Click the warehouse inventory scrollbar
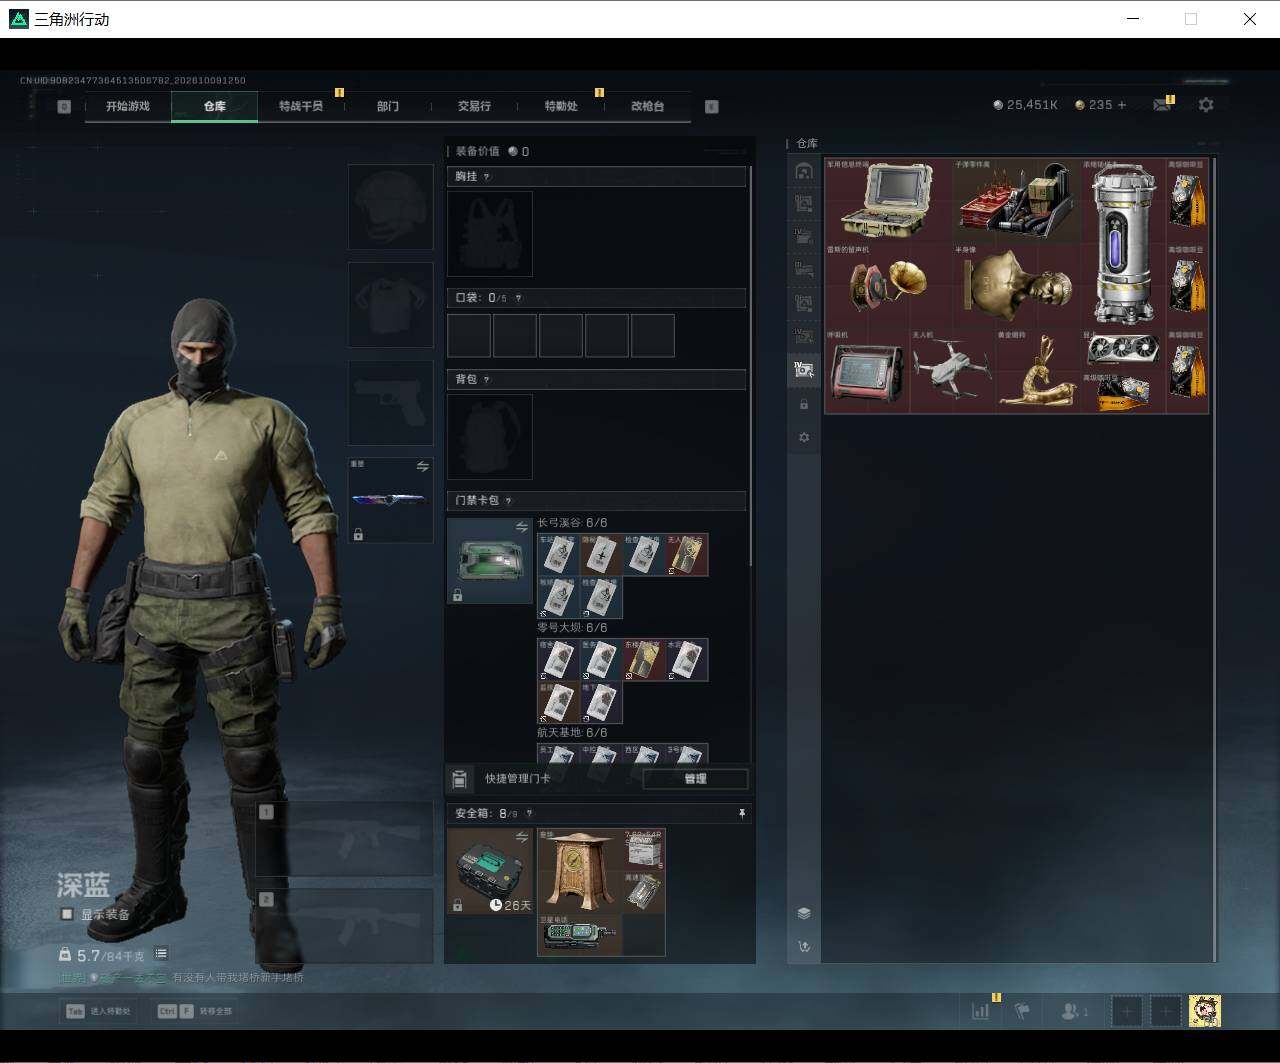 [x=1215, y=560]
